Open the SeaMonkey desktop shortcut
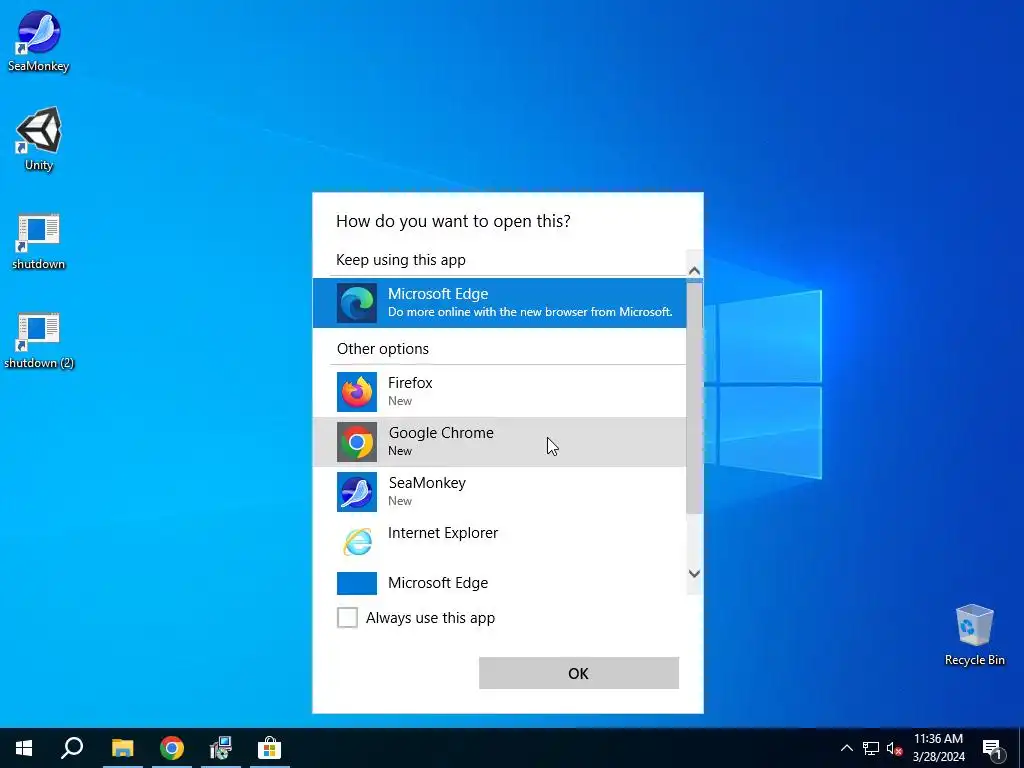Image resolution: width=1024 pixels, height=768 pixels. 39,40
